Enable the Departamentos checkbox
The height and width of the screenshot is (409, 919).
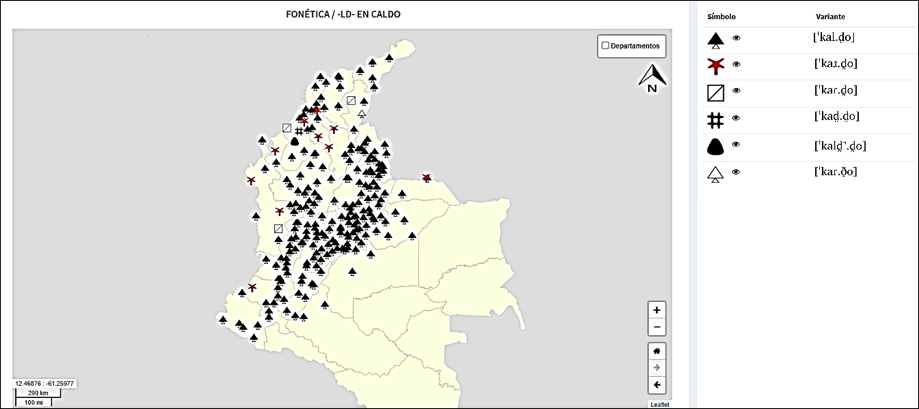tap(606, 46)
